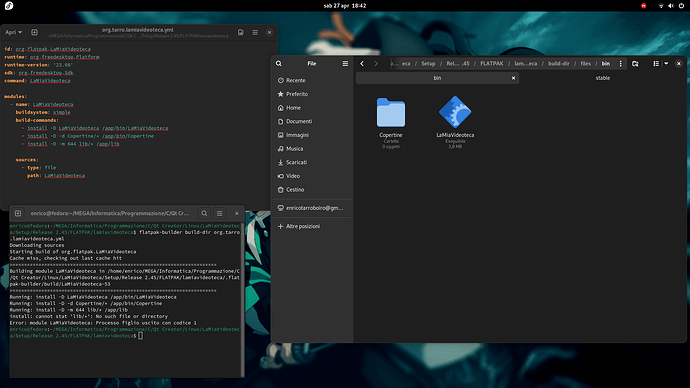Viewport: 690px width, 388px height.
Task: Open the Files sidebar hamburger menu
Action: tap(345, 63)
